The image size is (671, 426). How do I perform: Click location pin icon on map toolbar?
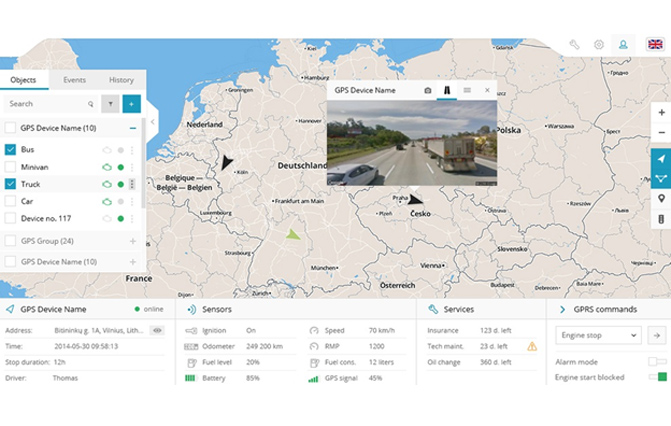click(x=661, y=198)
